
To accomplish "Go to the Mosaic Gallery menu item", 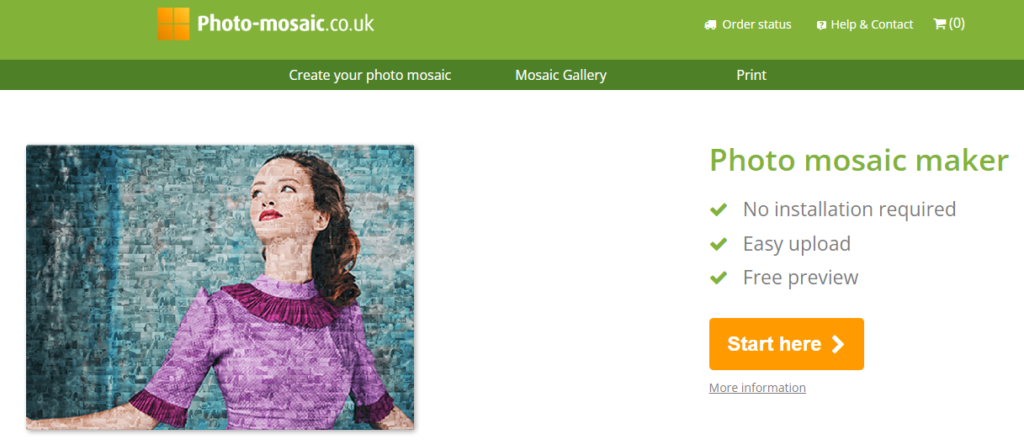I will click(561, 75).
